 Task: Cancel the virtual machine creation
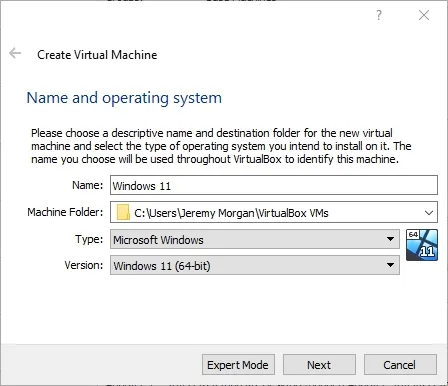[x=400, y=365]
